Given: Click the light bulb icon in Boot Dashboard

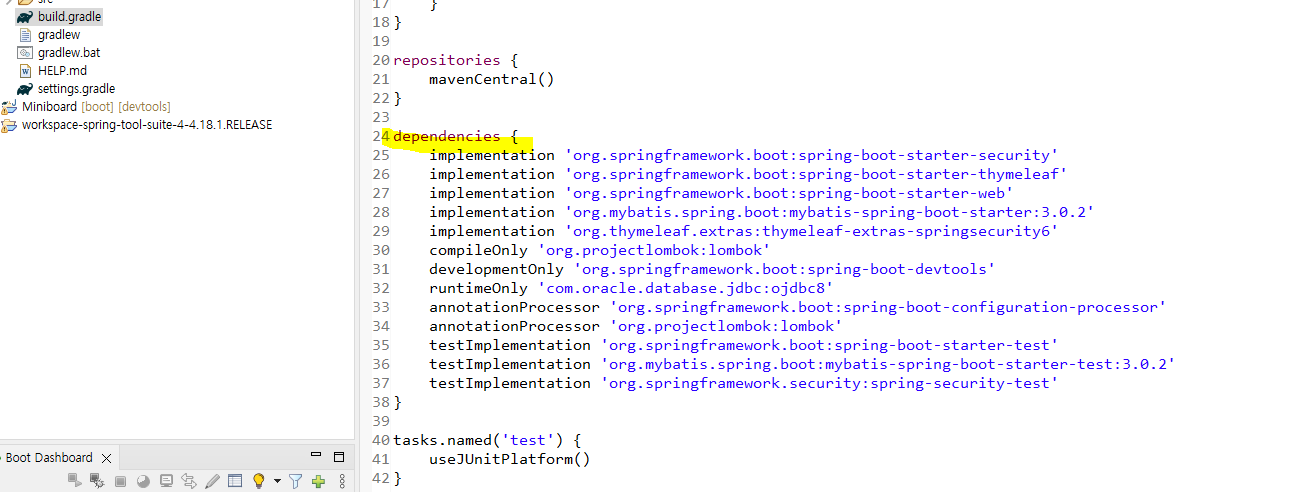Looking at the screenshot, I should click(x=258, y=481).
